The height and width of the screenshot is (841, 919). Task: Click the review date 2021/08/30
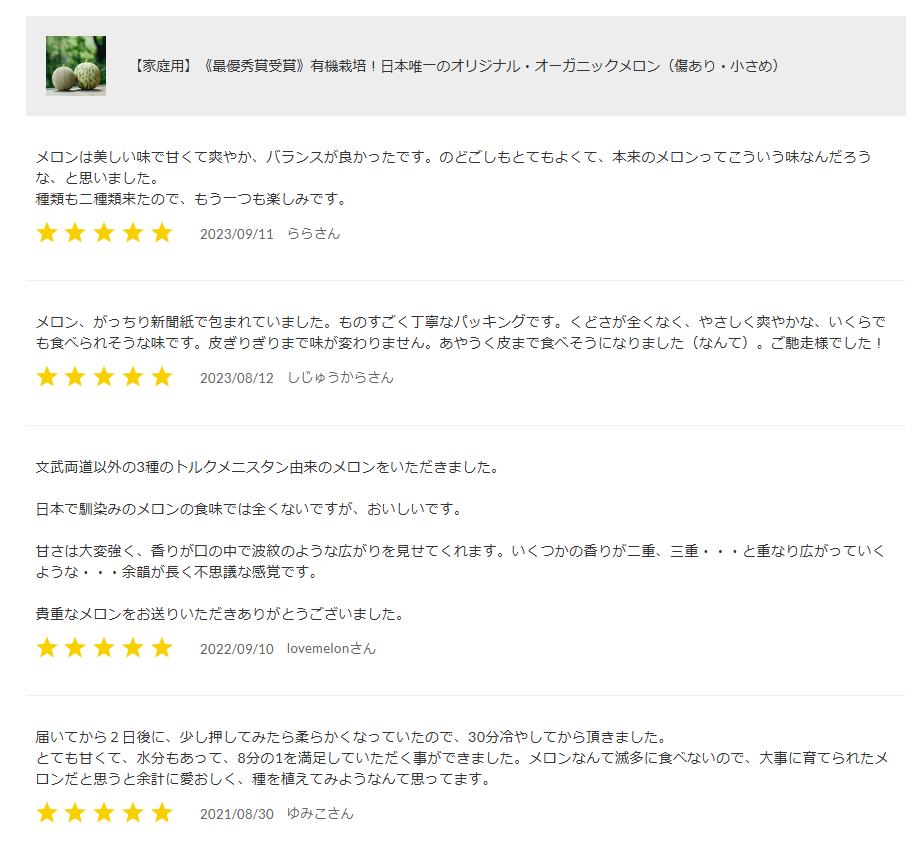click(236, 814)
